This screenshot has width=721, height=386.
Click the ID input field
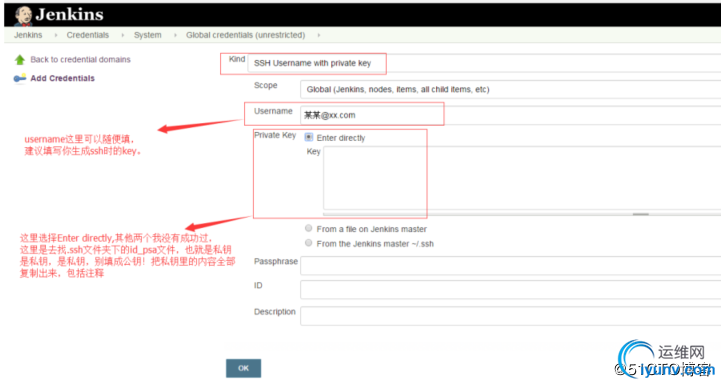[510, 290]
